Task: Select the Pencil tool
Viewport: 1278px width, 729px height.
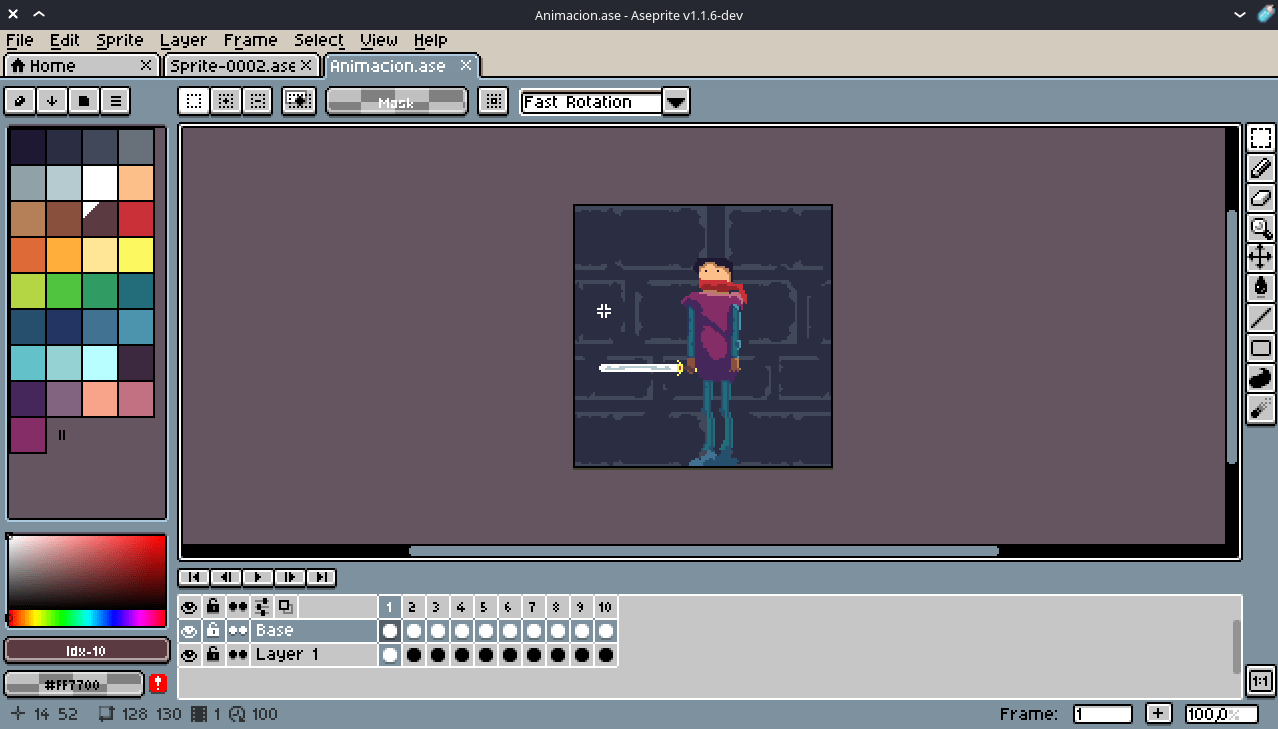Action: pos(1260,168)
